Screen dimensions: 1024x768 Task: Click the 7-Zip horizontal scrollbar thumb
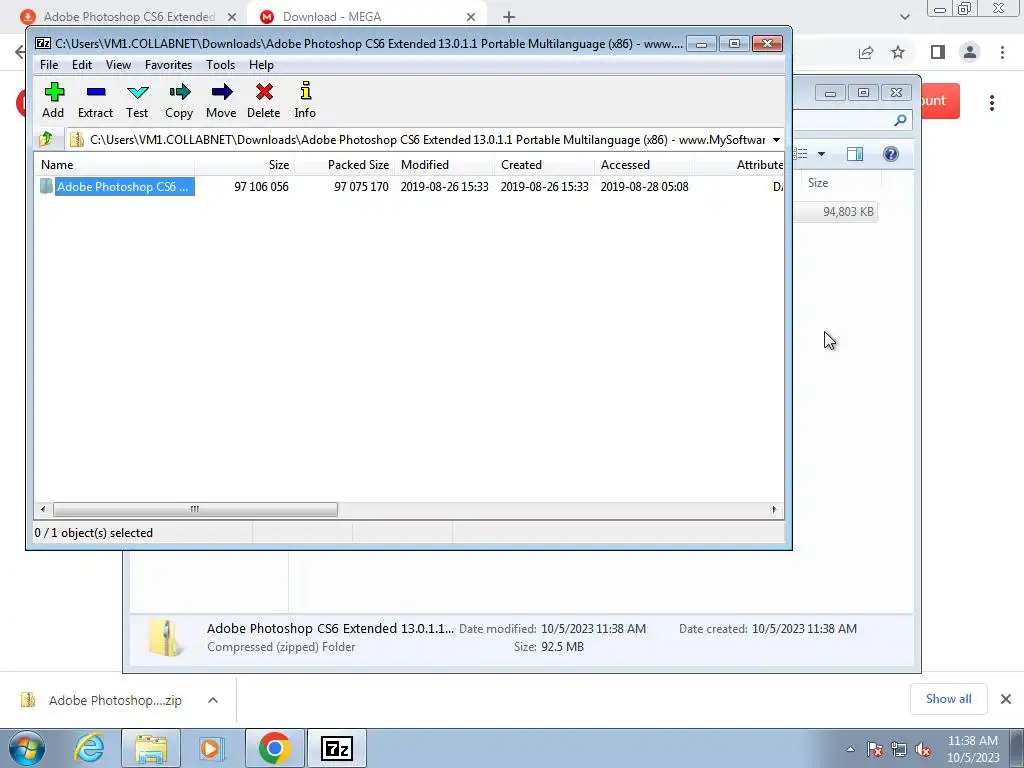tap(195, 509)
